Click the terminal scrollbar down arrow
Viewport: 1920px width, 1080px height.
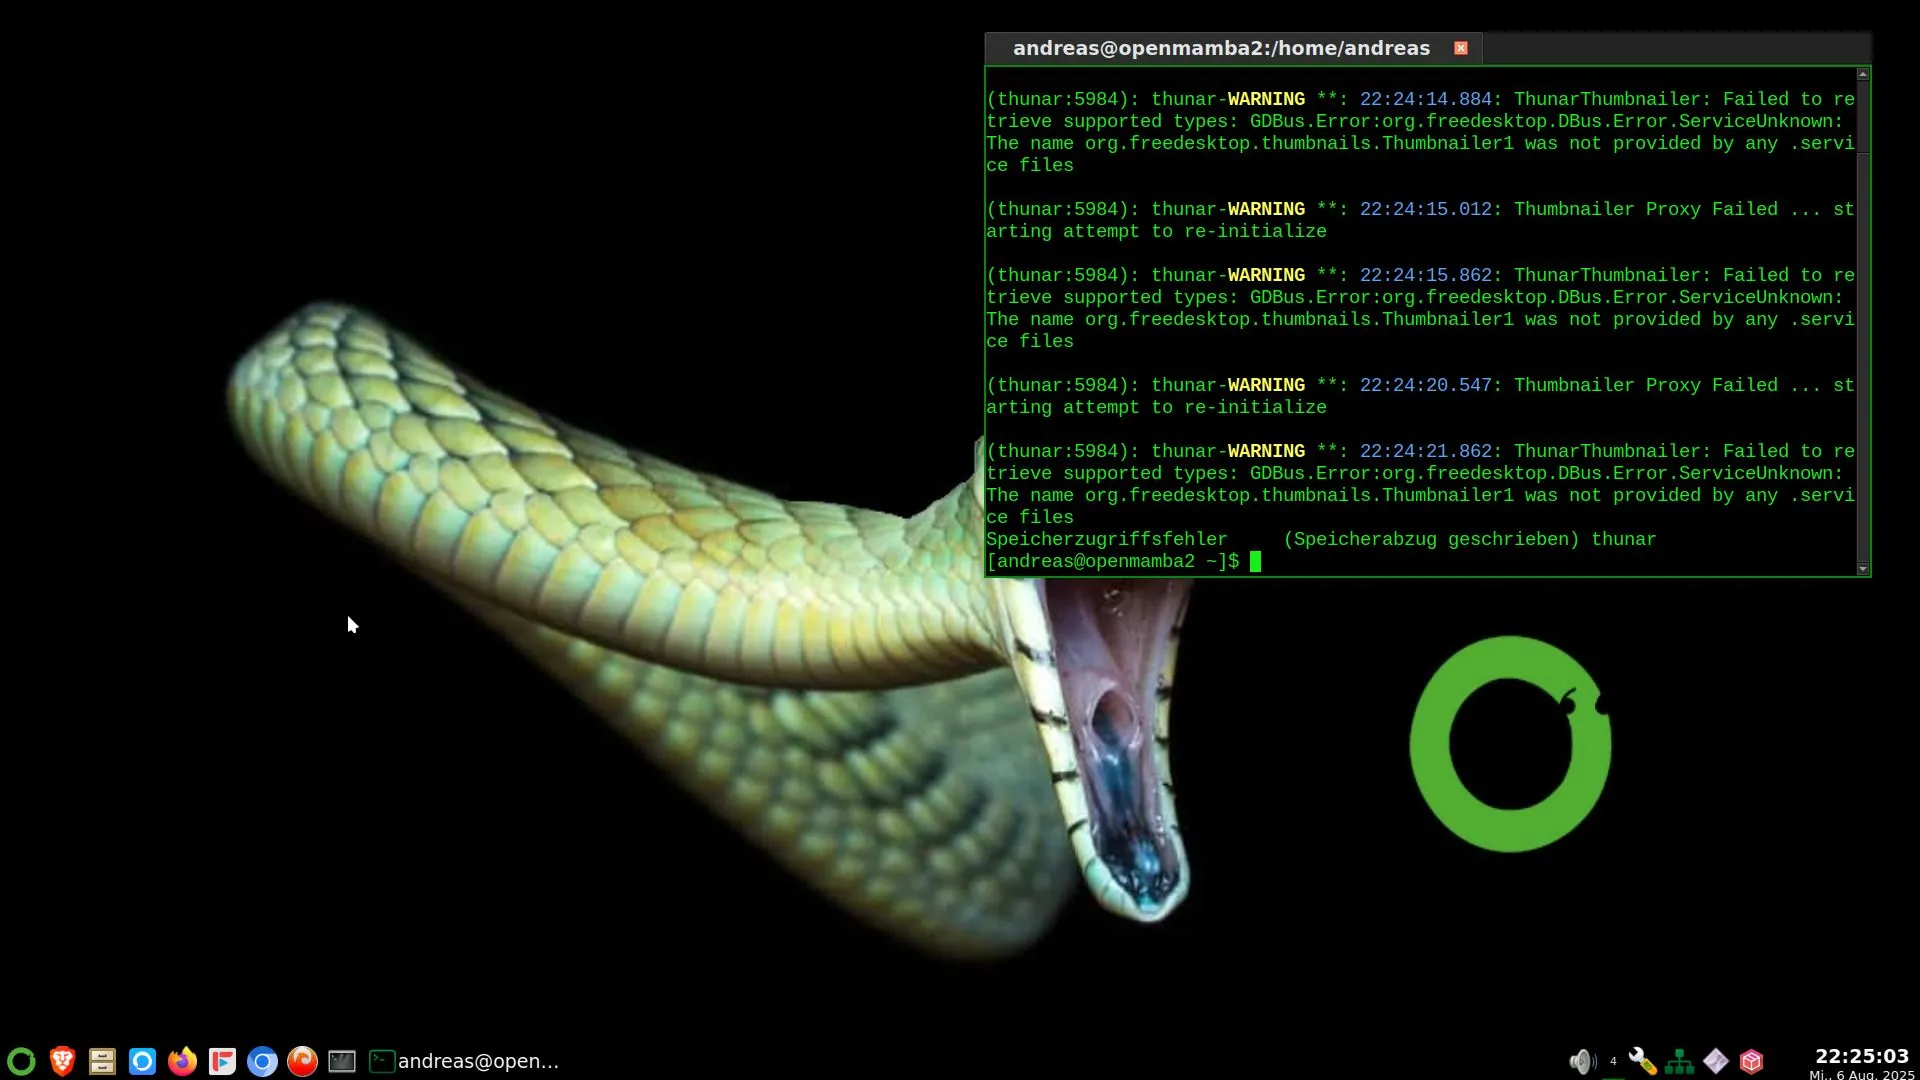click(x=1863, y=568)
